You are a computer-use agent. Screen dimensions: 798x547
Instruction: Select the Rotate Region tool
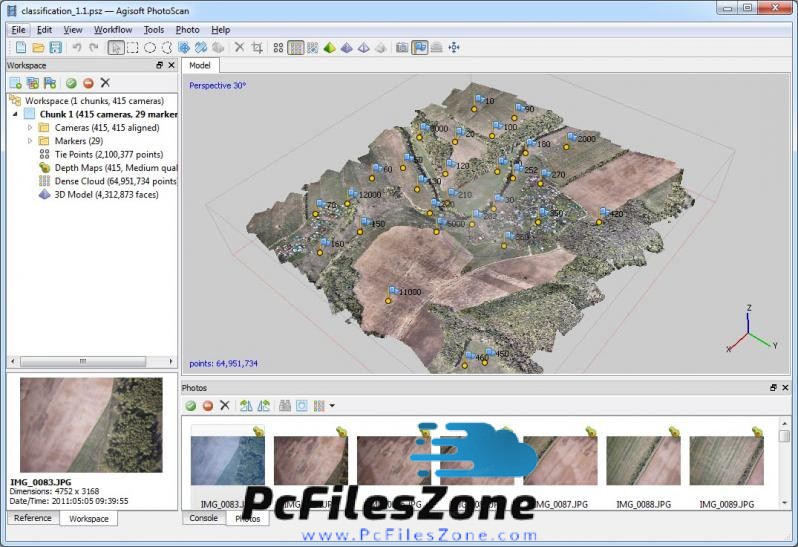pyautogui.click(x=201, y=48)
